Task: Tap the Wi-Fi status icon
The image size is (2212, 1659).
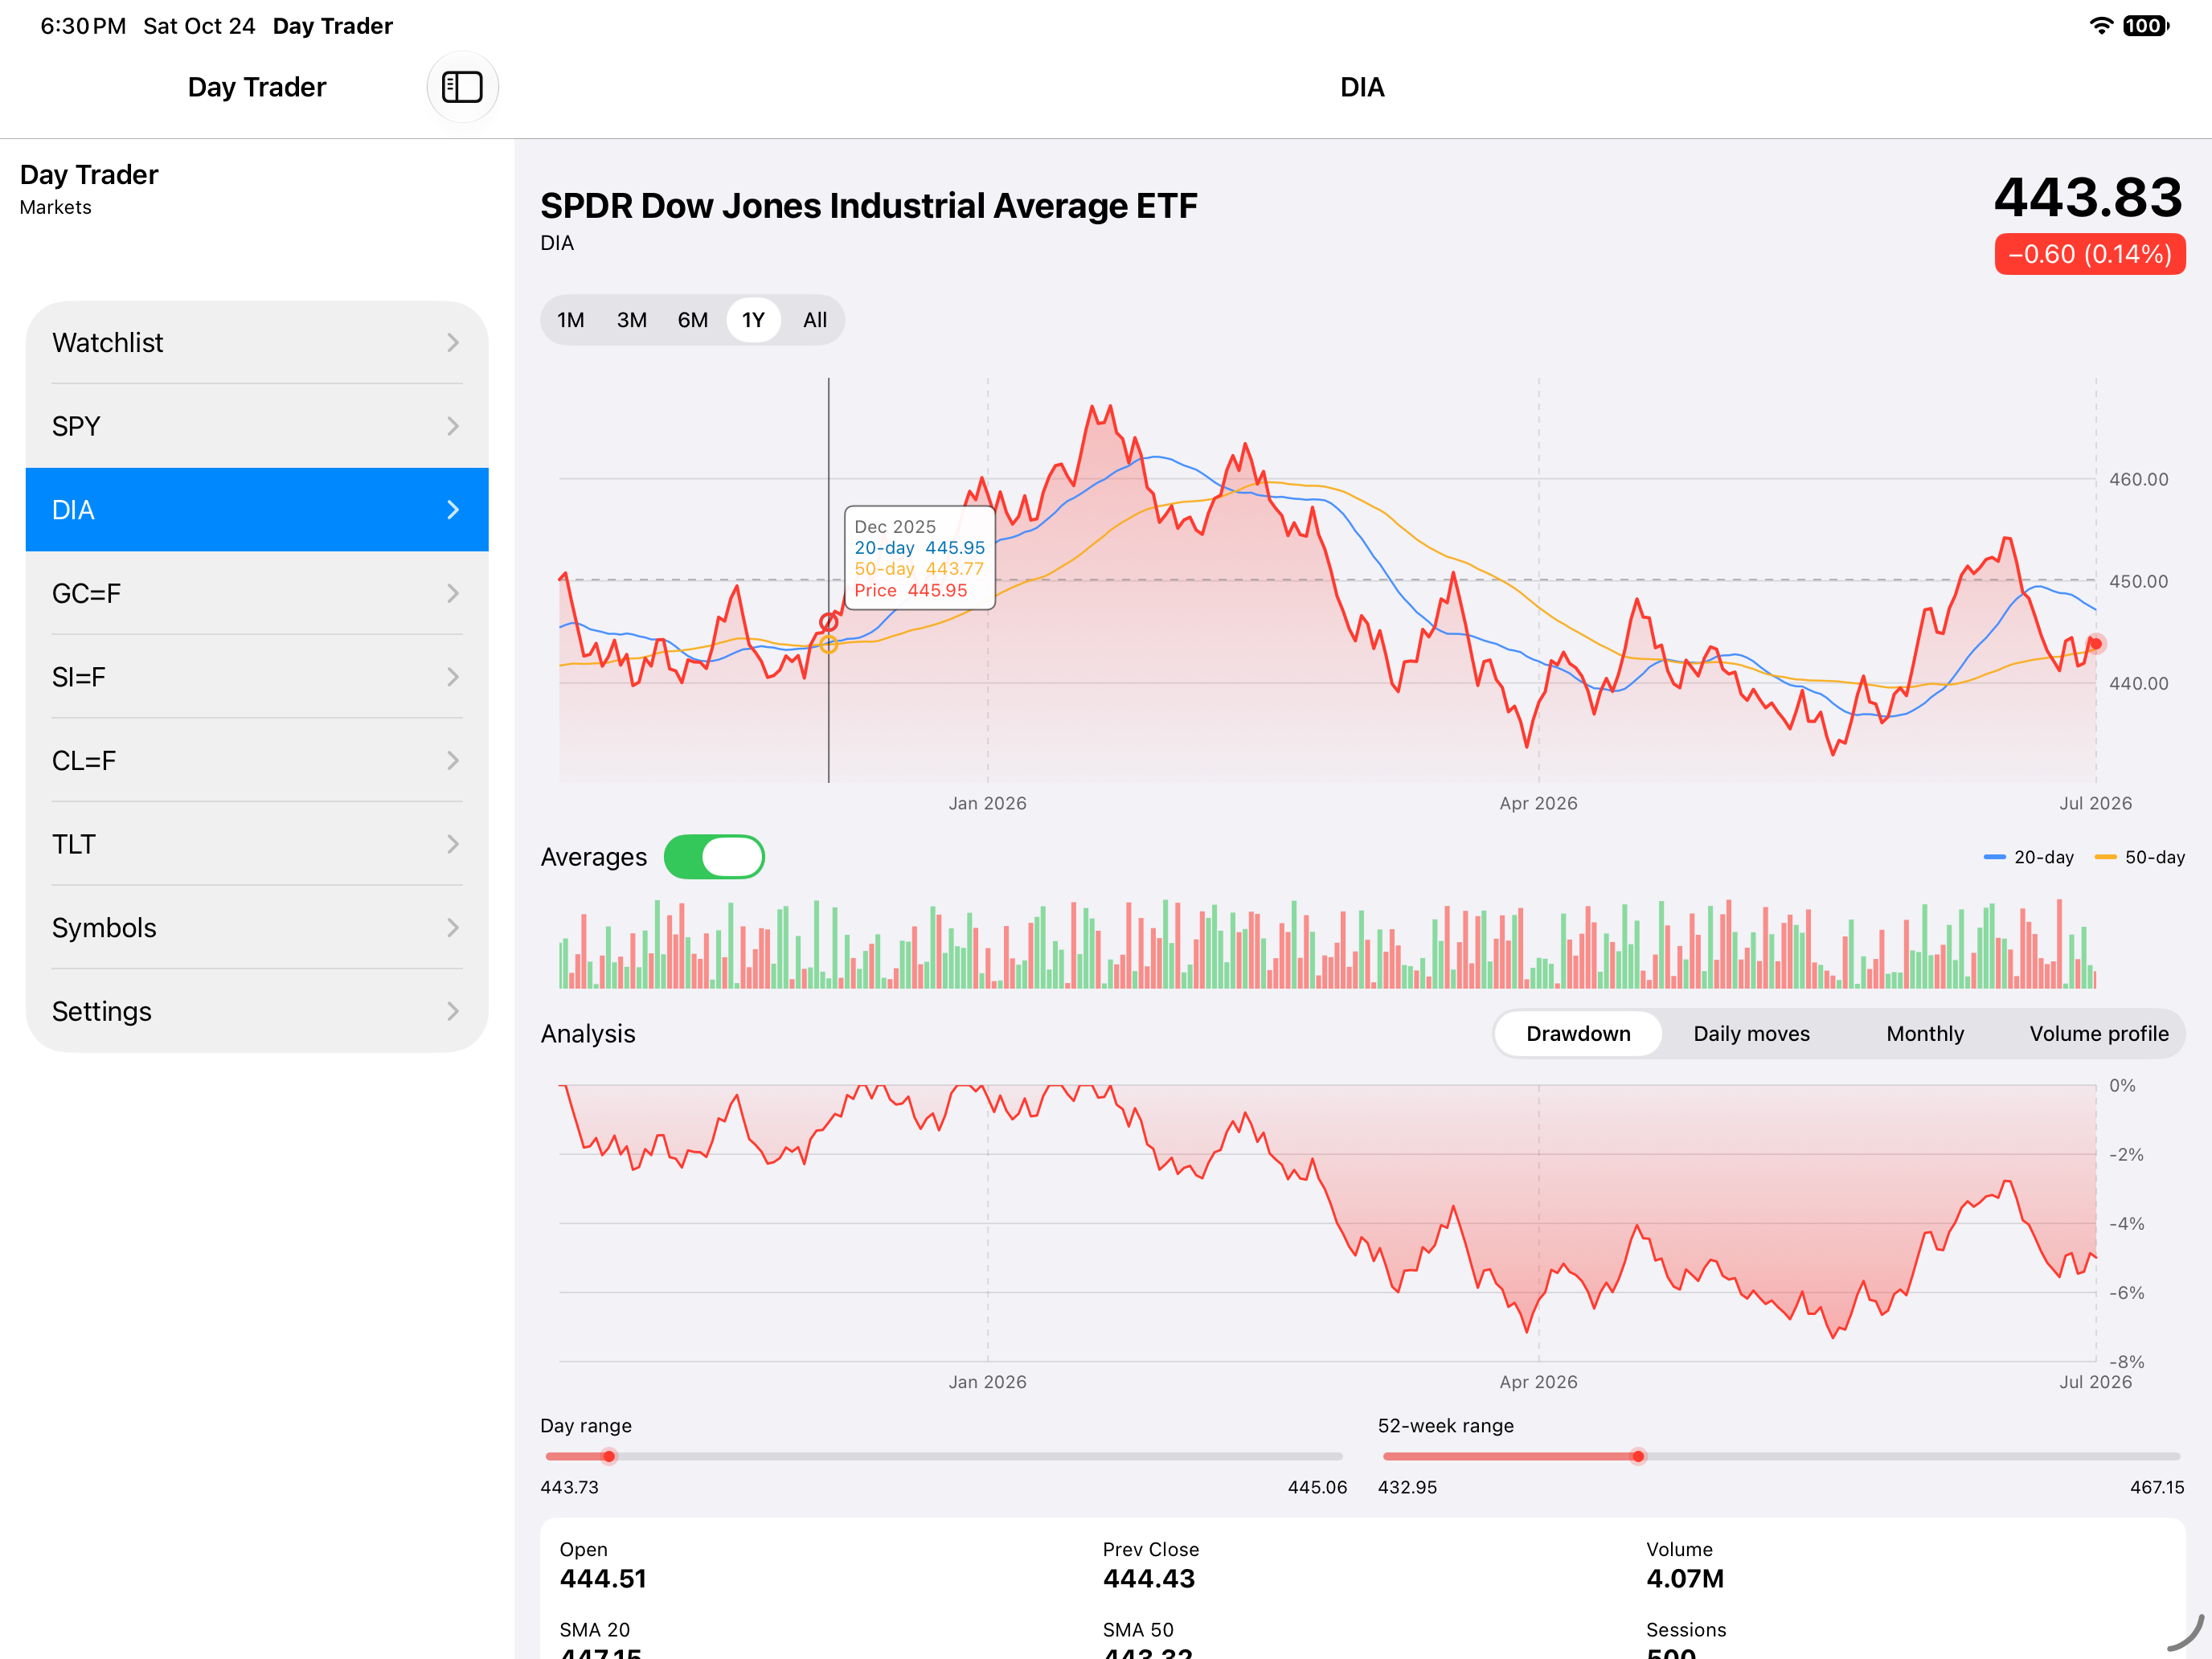Action: 2101,26
